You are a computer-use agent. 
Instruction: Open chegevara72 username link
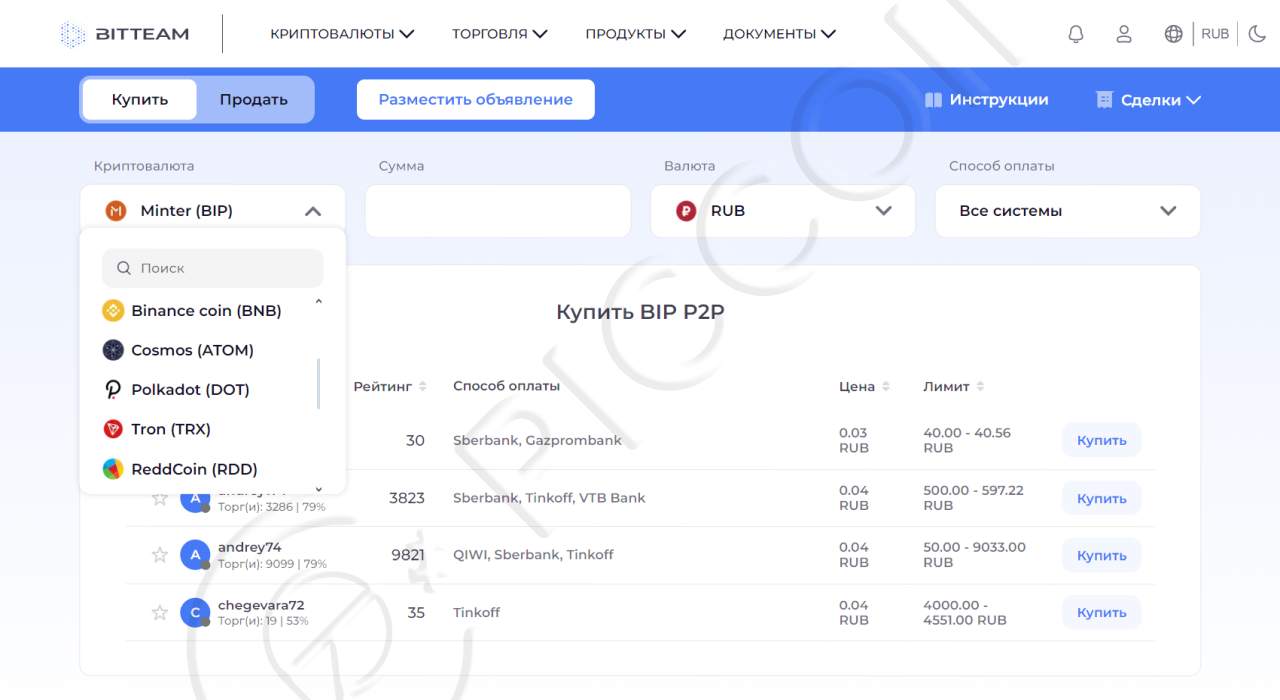pyautogui.click(x=261, y=605)
